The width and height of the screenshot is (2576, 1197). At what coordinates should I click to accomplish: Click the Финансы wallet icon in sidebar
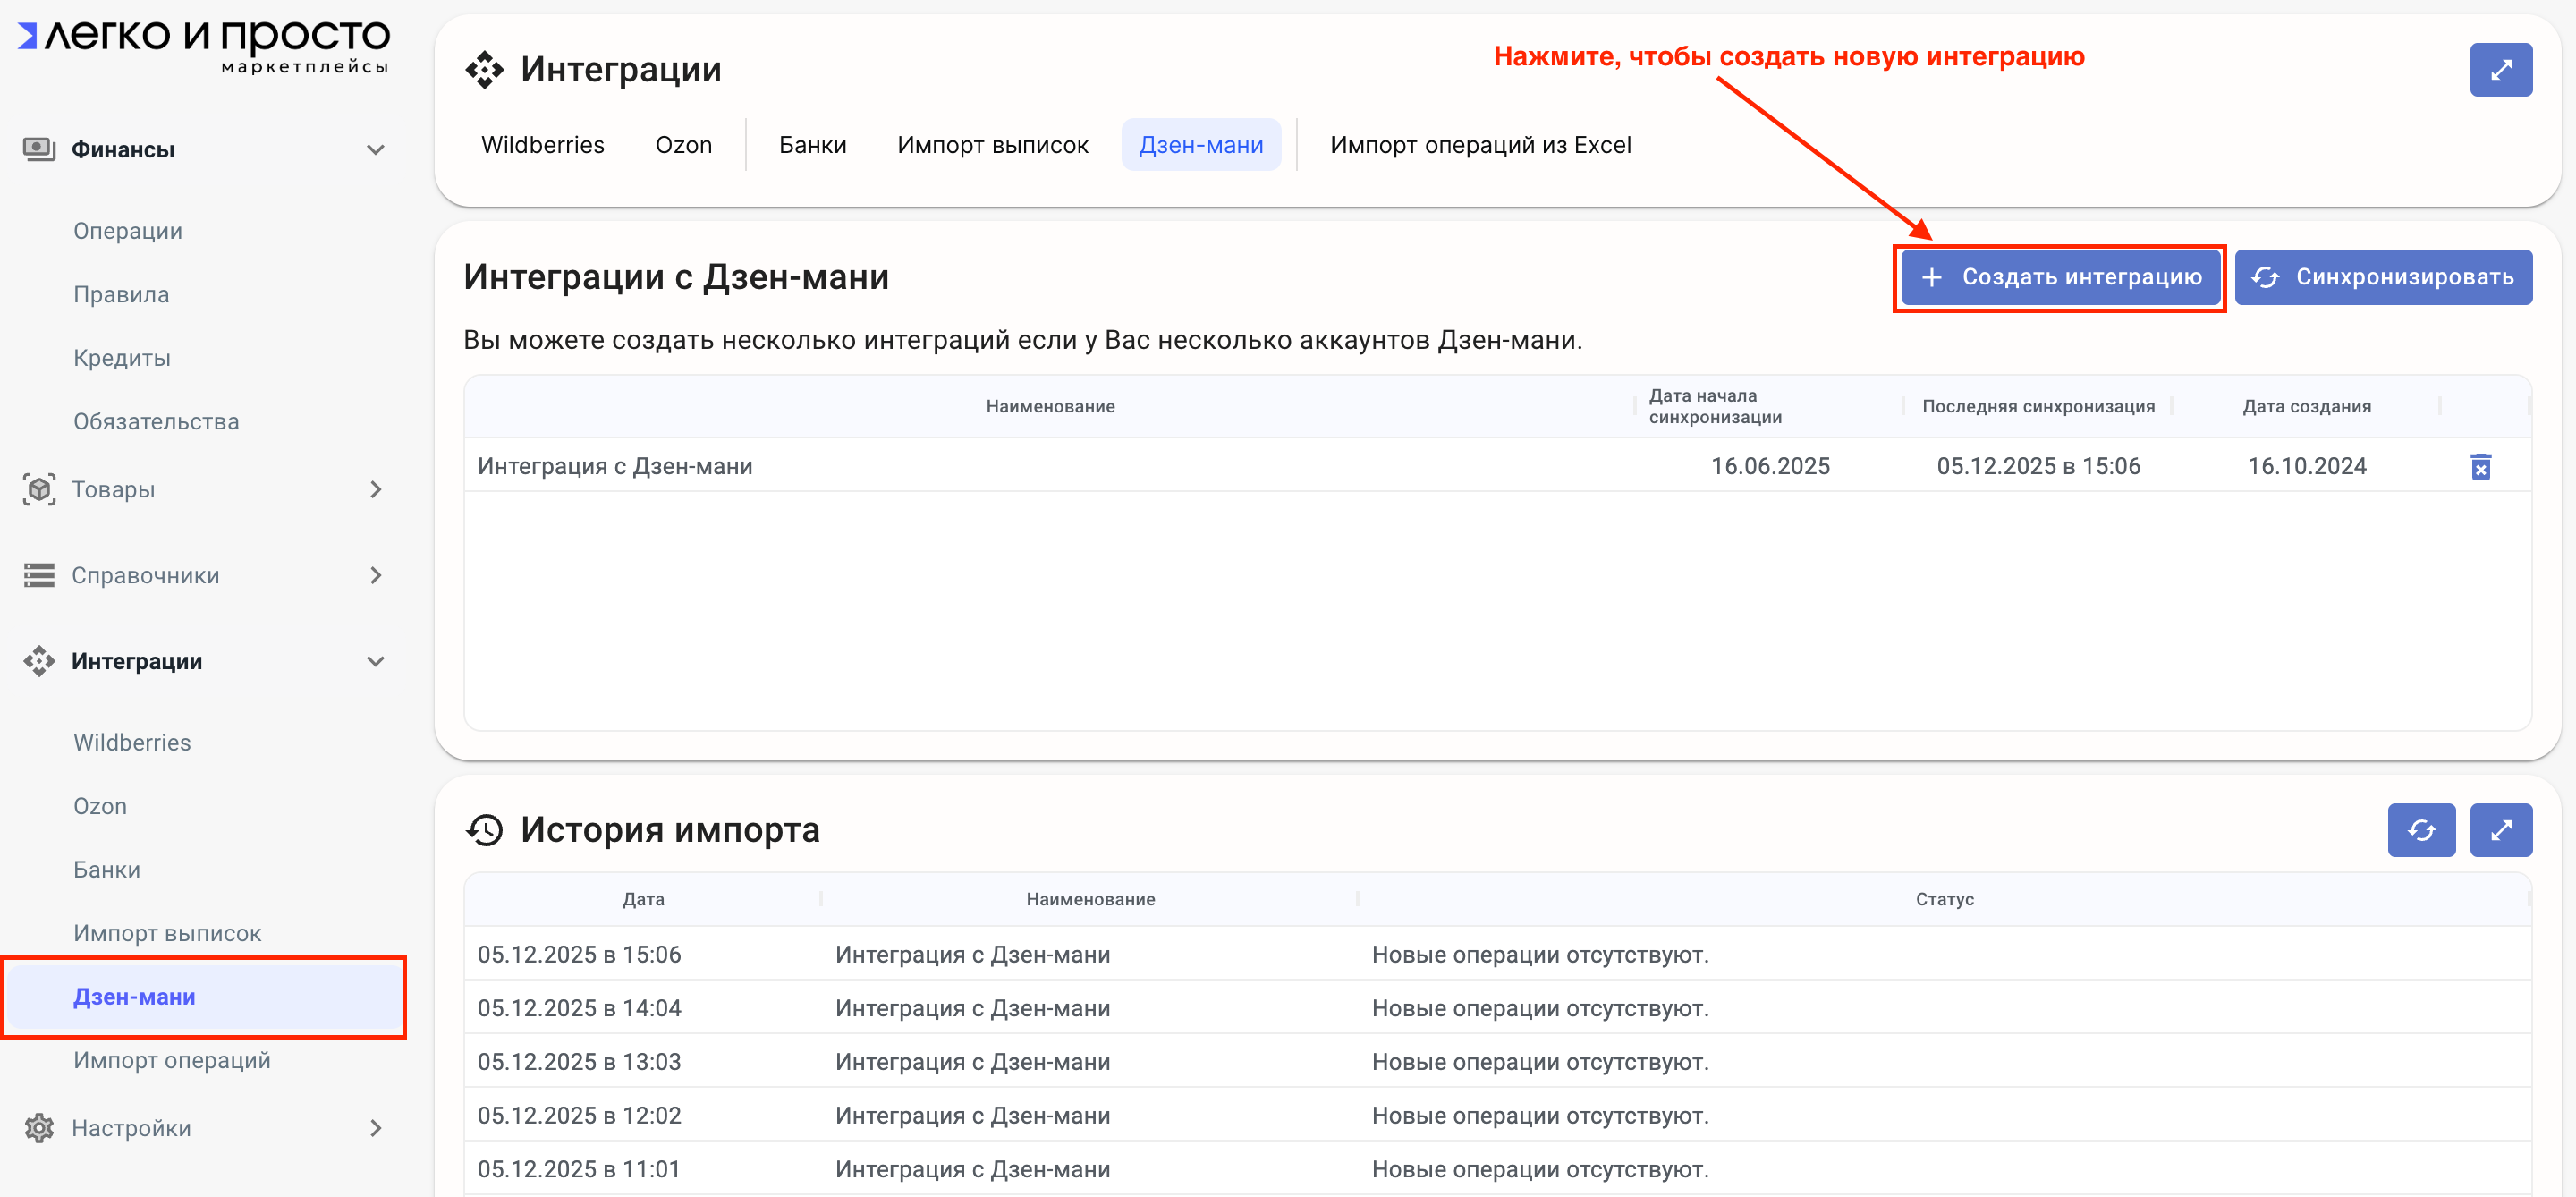point(38,150)
